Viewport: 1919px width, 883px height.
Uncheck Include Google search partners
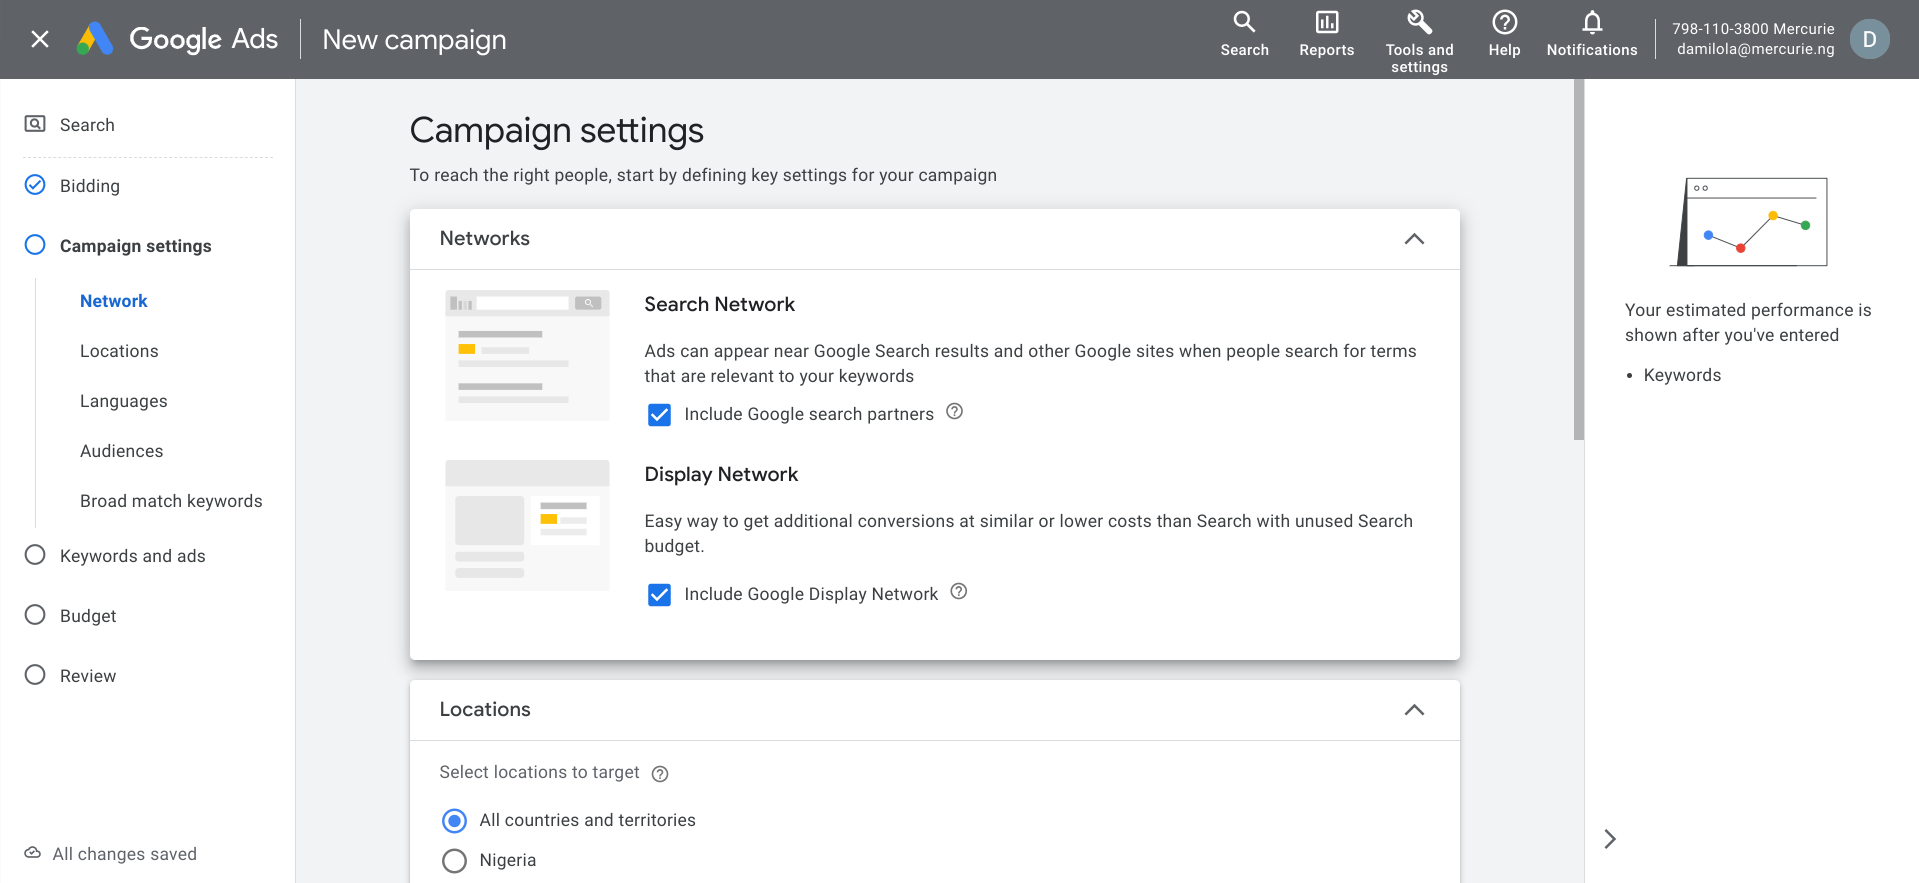pyautogui.click(x=660, y=414)
